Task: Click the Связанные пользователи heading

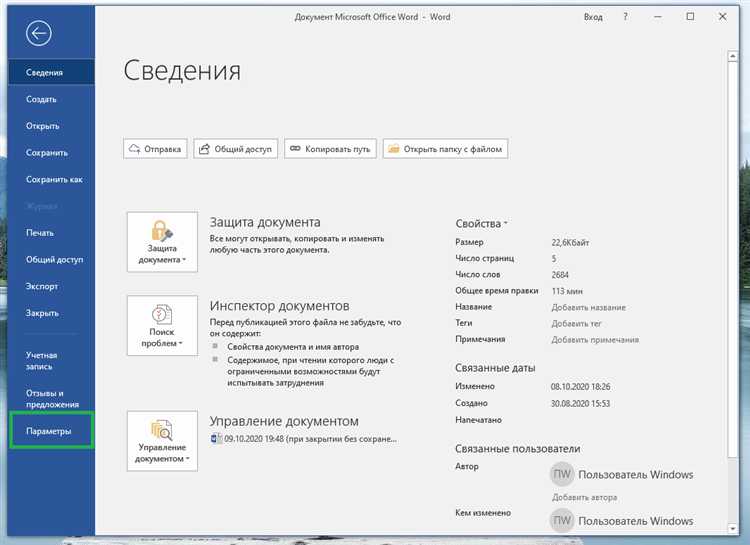Action: coord(518,449)
